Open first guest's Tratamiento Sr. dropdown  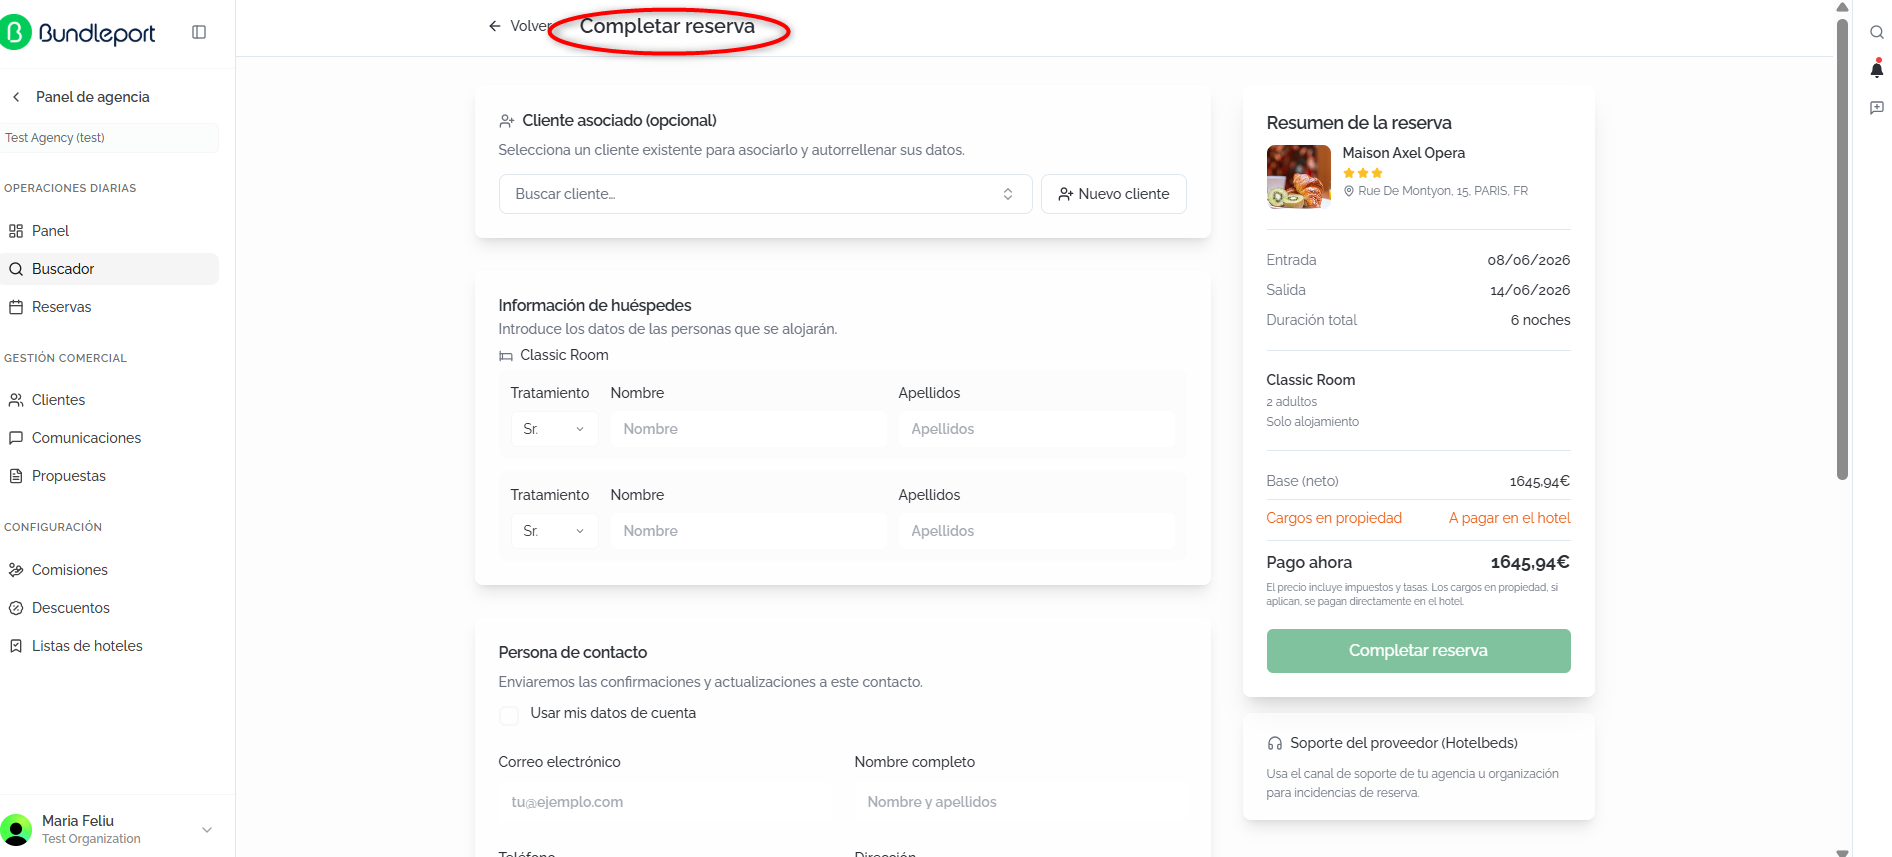[x=554, y=429]
